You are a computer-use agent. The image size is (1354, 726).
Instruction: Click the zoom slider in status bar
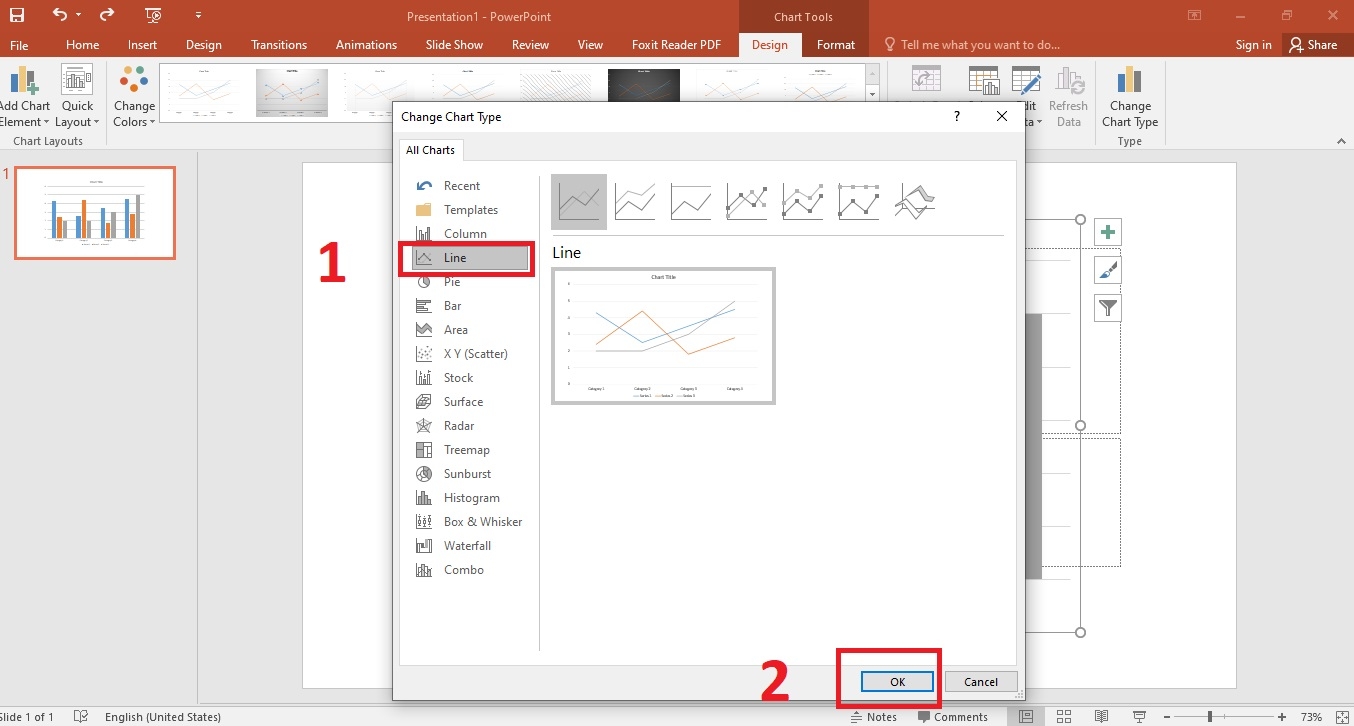(1210, 717)
